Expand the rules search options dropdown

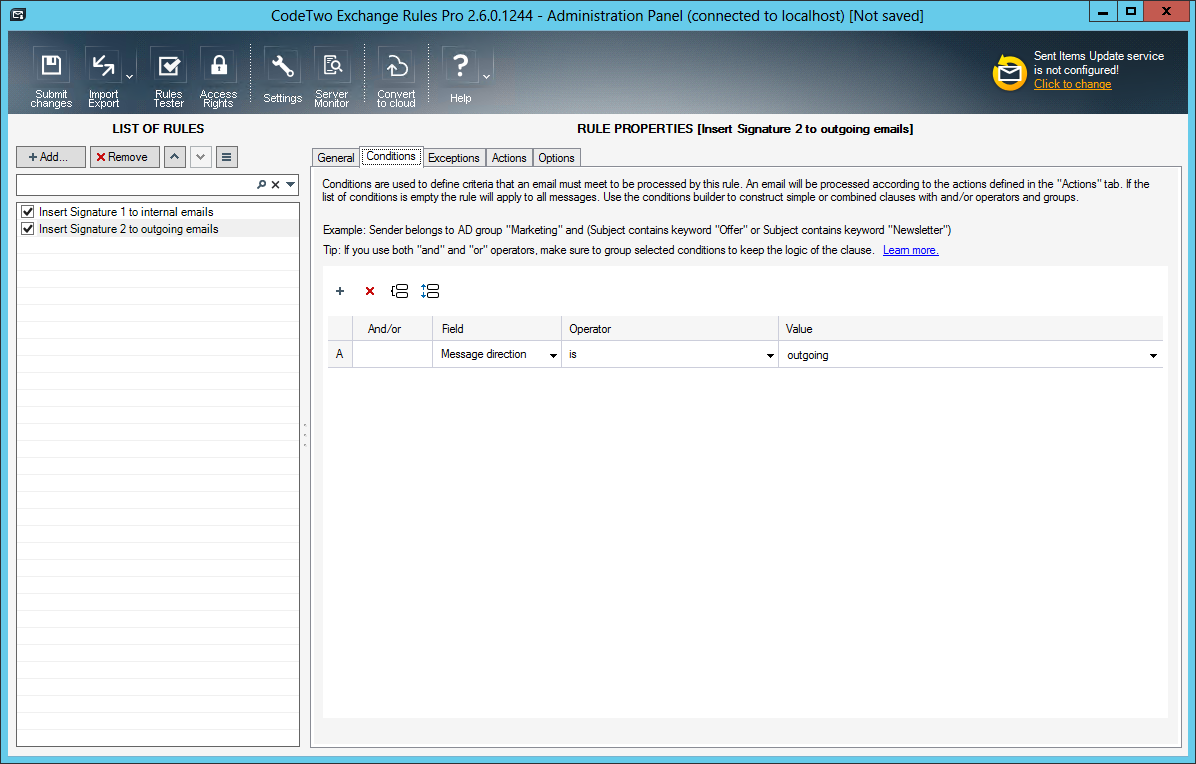pos(291,185)
